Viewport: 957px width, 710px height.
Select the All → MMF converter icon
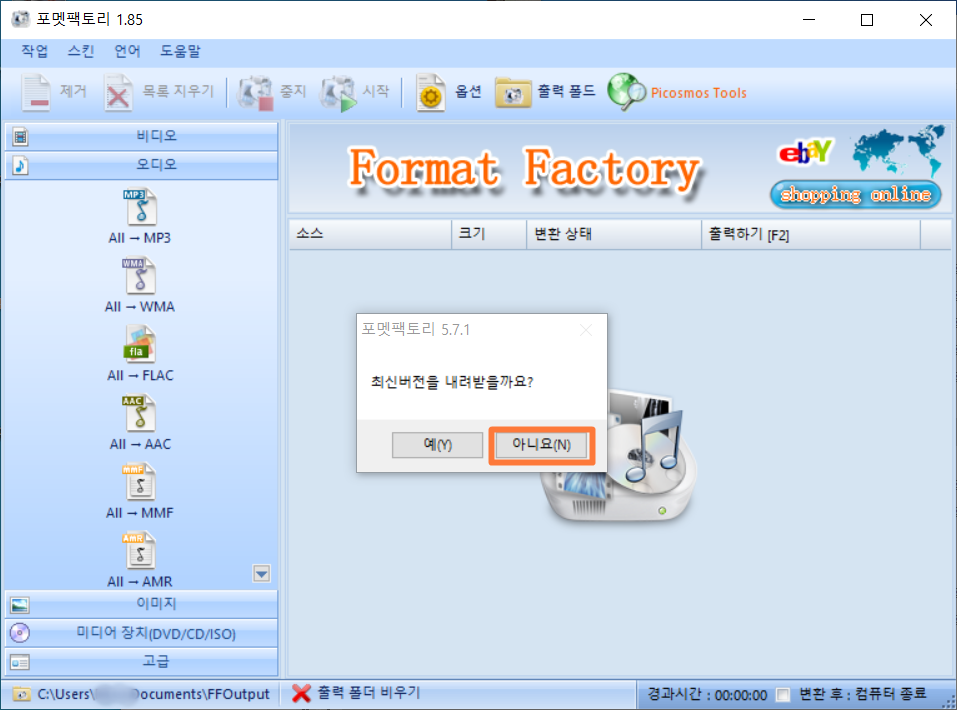139,482
